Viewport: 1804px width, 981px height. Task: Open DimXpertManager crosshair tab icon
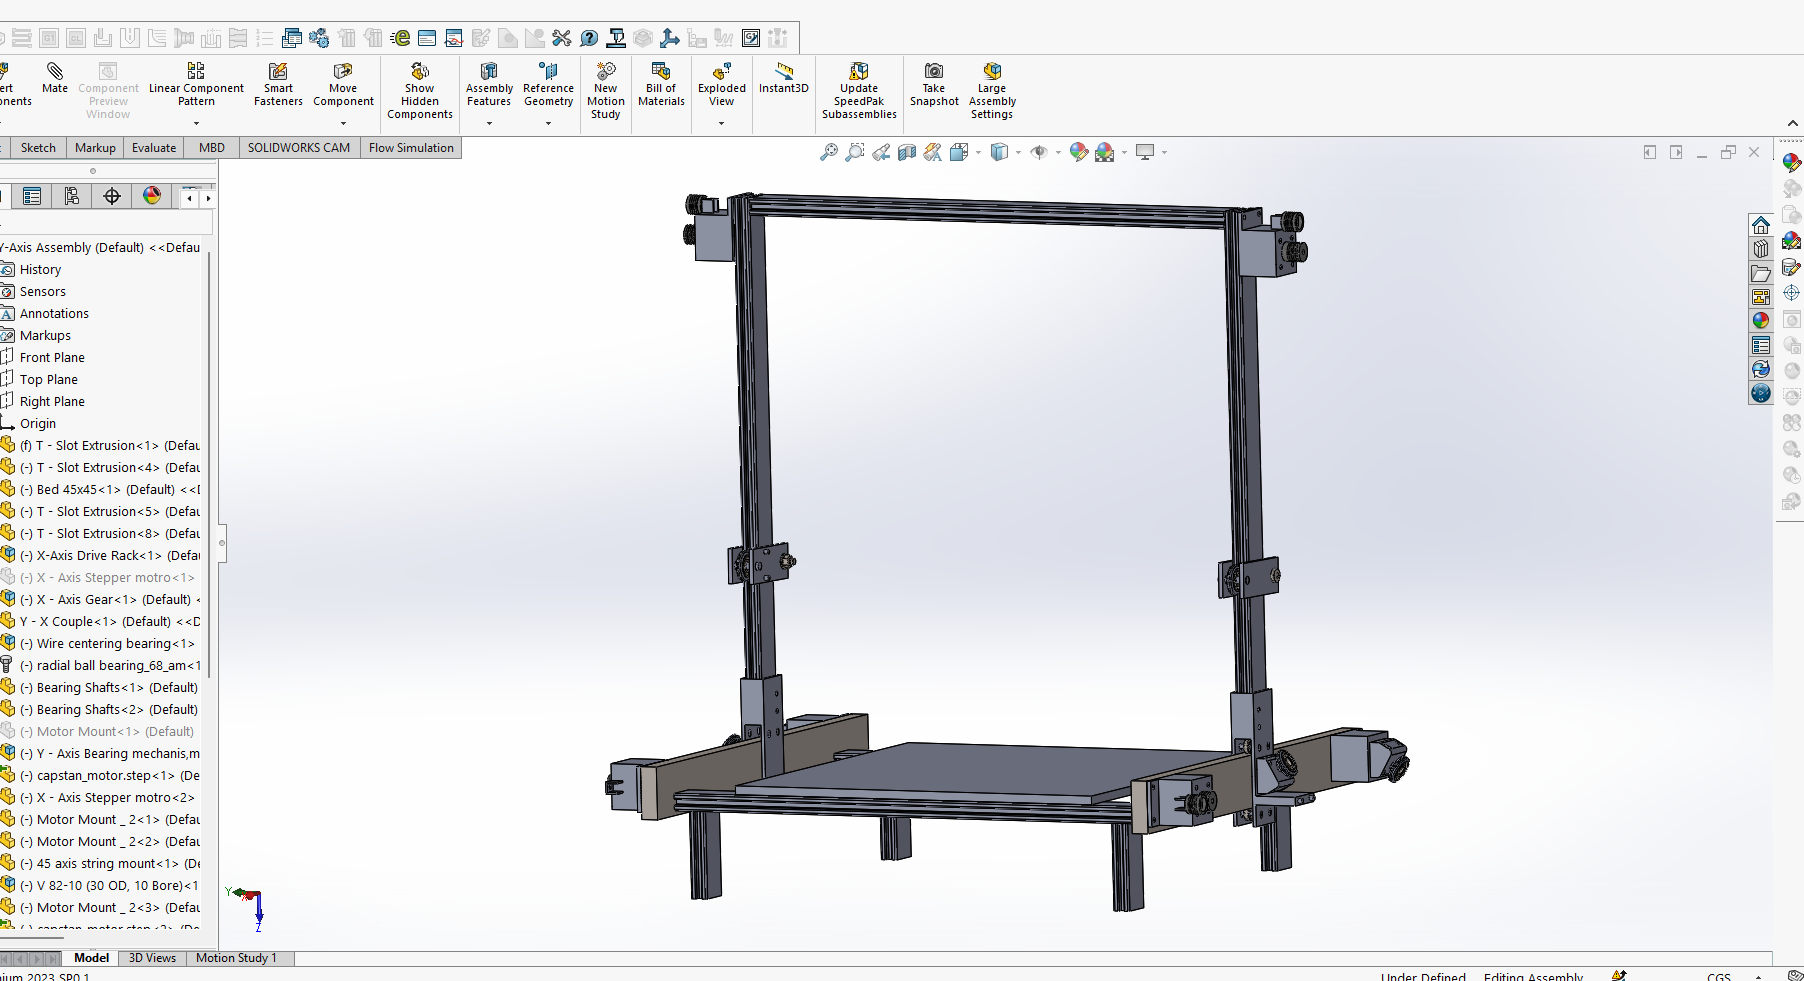click(x=112, y=196)
